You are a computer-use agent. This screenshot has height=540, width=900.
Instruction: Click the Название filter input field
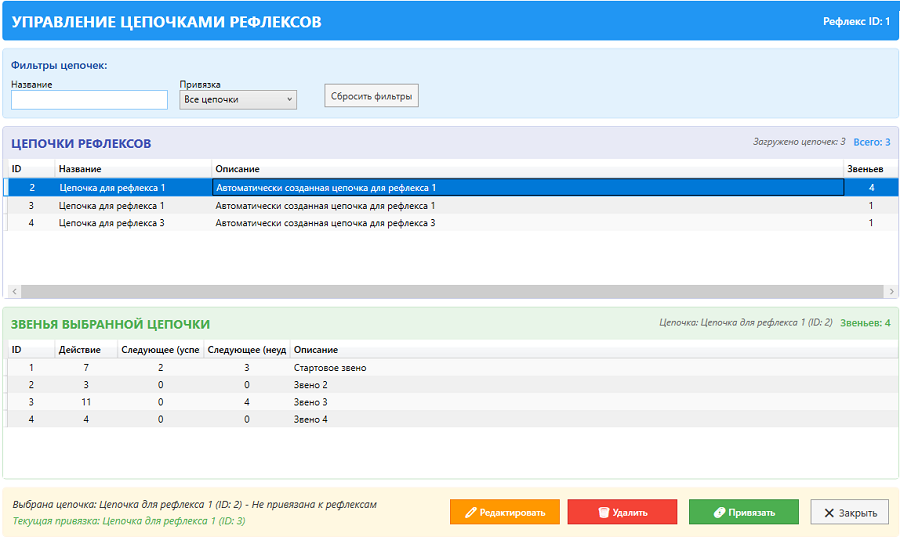89,100
